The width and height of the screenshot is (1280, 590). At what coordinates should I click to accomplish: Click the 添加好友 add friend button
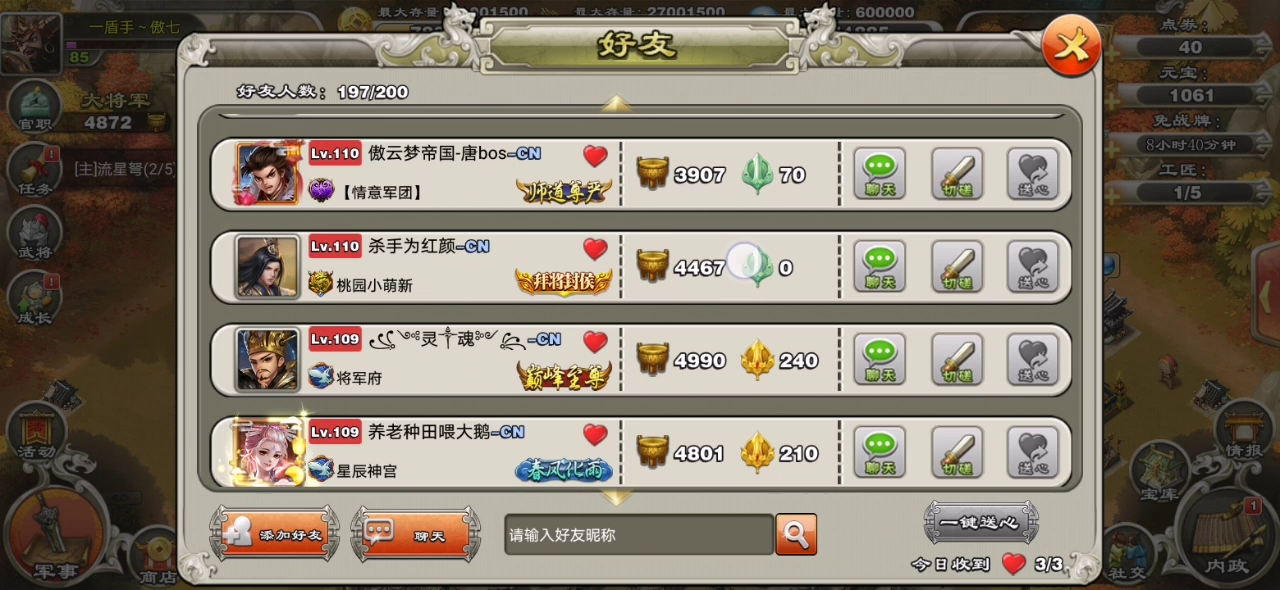274,534
